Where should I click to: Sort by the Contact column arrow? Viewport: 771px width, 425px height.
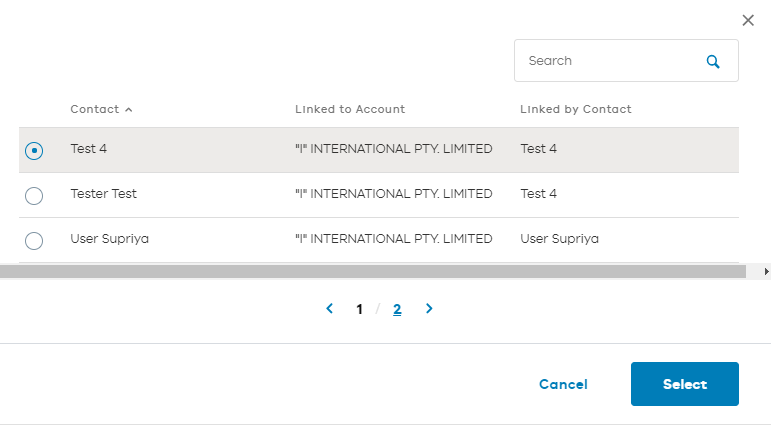tap(129, 109)
